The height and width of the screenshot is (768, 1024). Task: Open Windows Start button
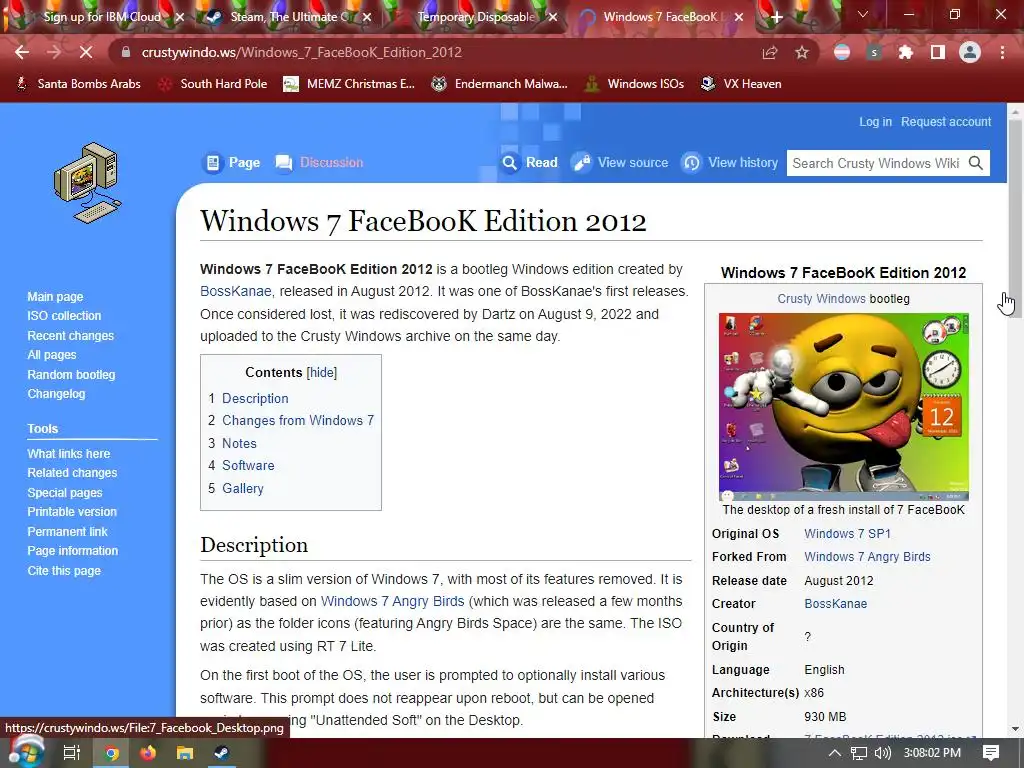26,752
